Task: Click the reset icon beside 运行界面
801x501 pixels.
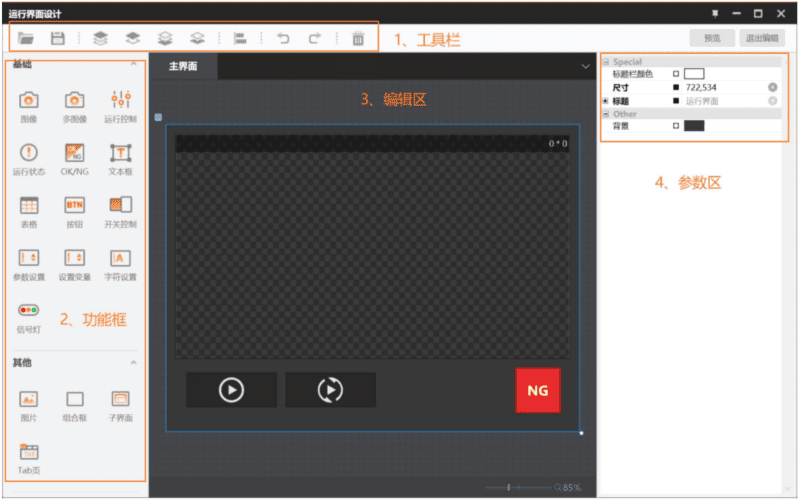Action: coord(772,101)
